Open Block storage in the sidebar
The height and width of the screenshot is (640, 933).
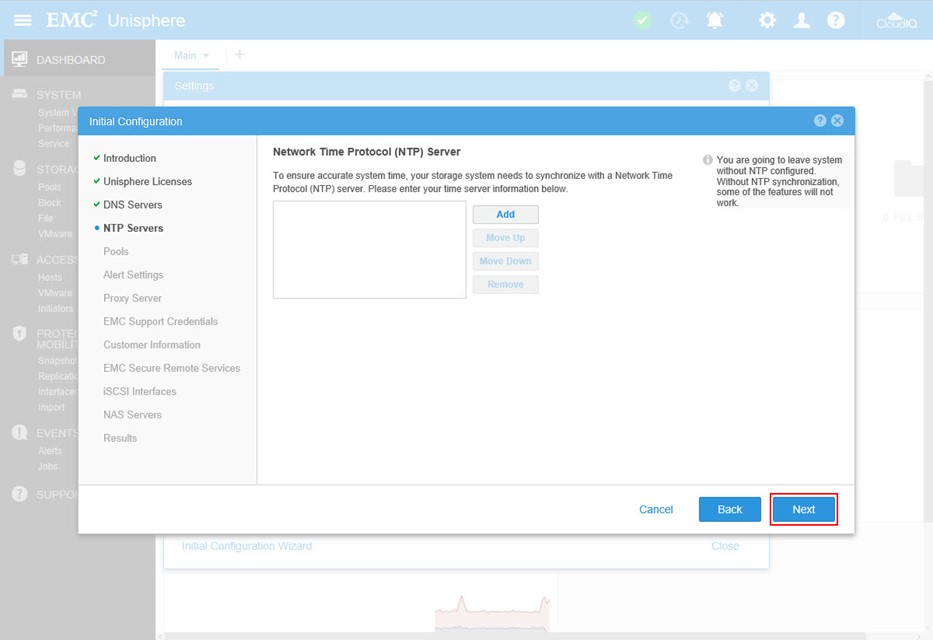49,202
